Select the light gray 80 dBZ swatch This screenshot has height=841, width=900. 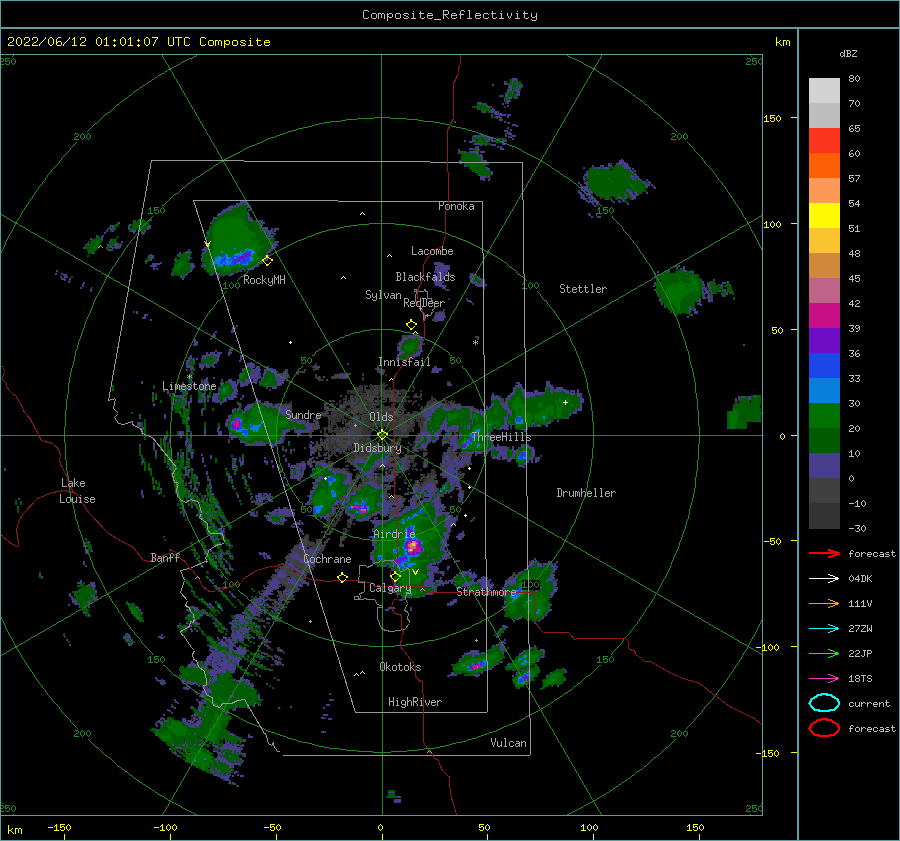pos(824,91)
